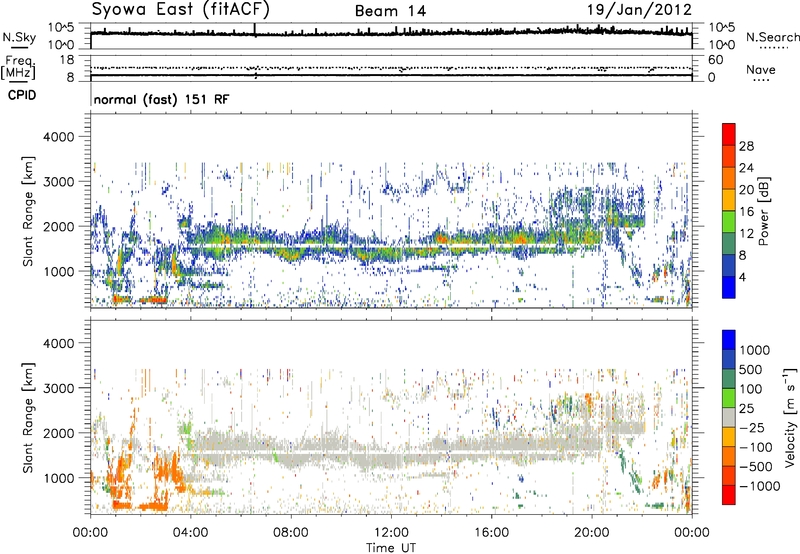
Task: Click the 'Velocity [m s-1]' colorbar title
Action: tap(790, 418)
